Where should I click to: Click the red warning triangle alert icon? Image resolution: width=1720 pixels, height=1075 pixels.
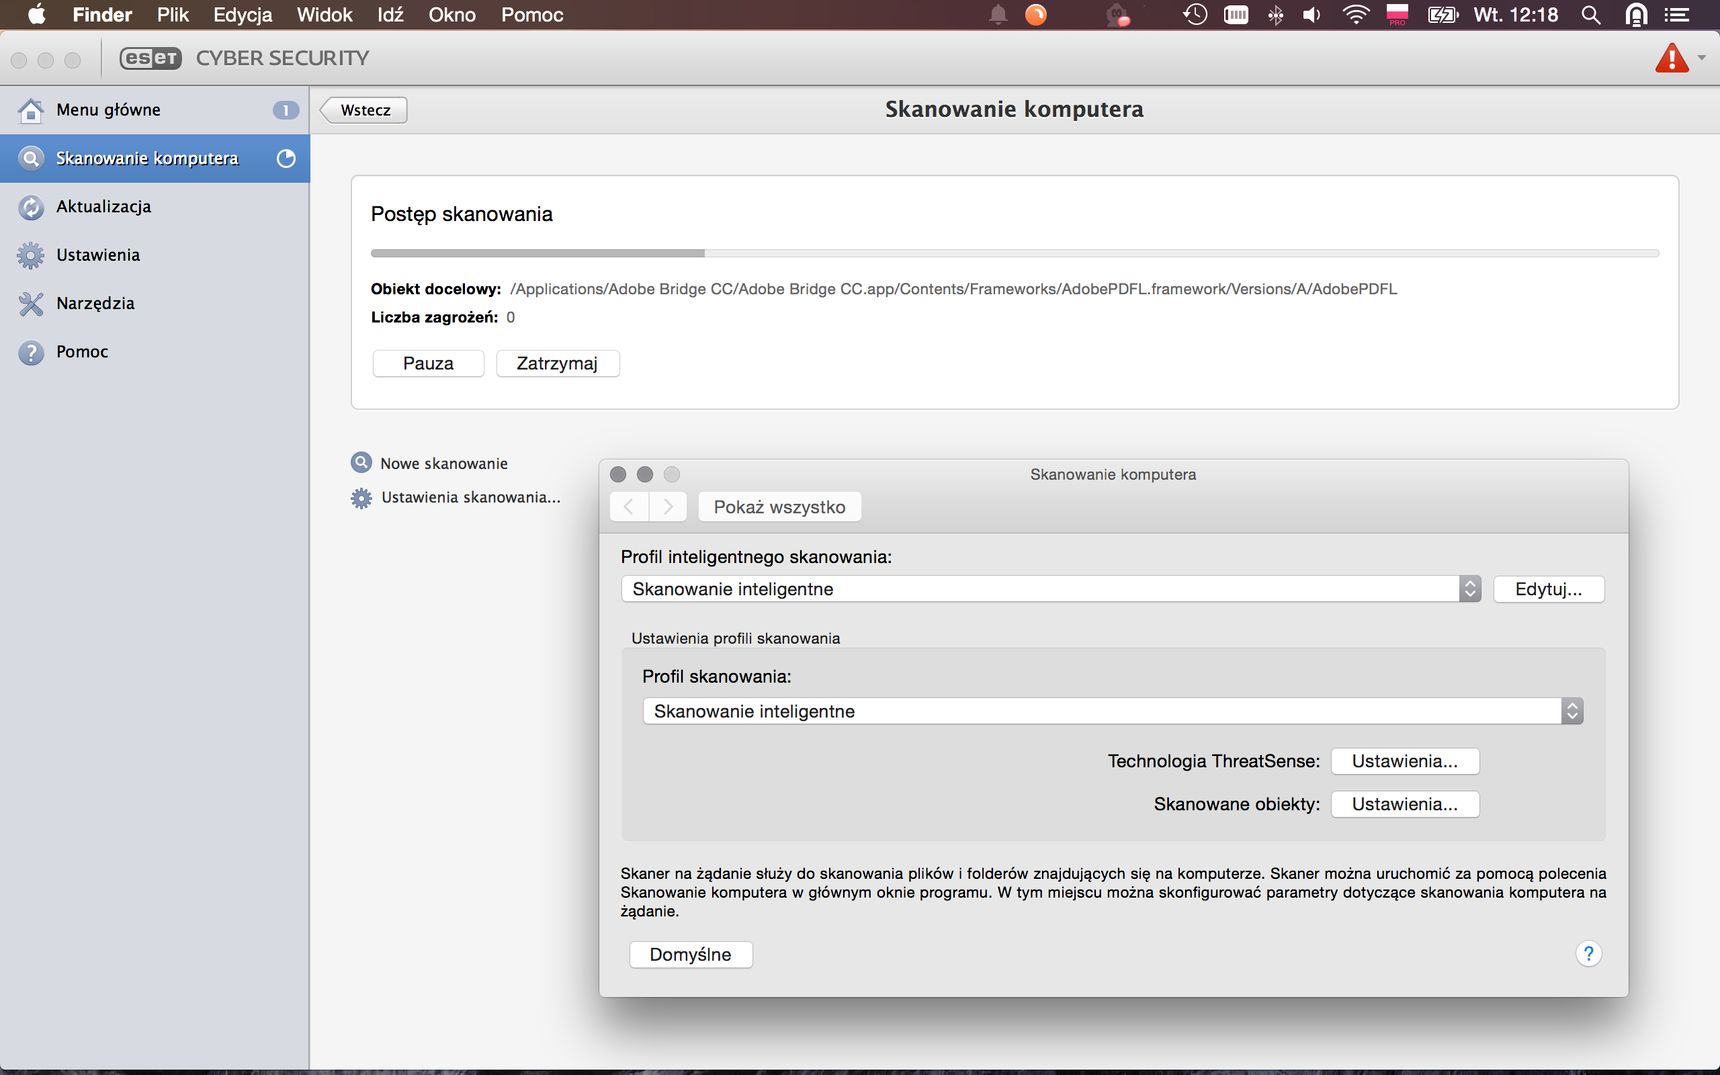(1671, 58)
